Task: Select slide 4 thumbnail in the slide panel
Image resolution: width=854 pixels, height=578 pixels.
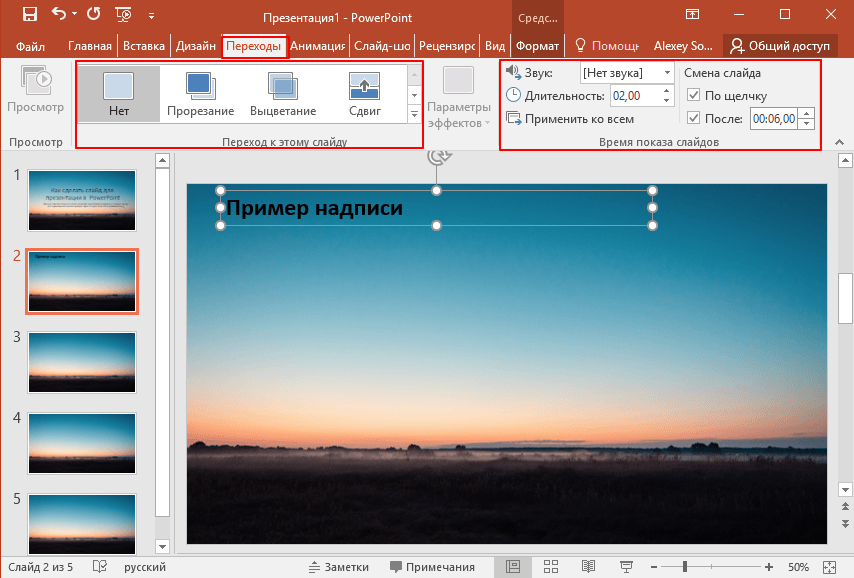Action: coord(82,443)
